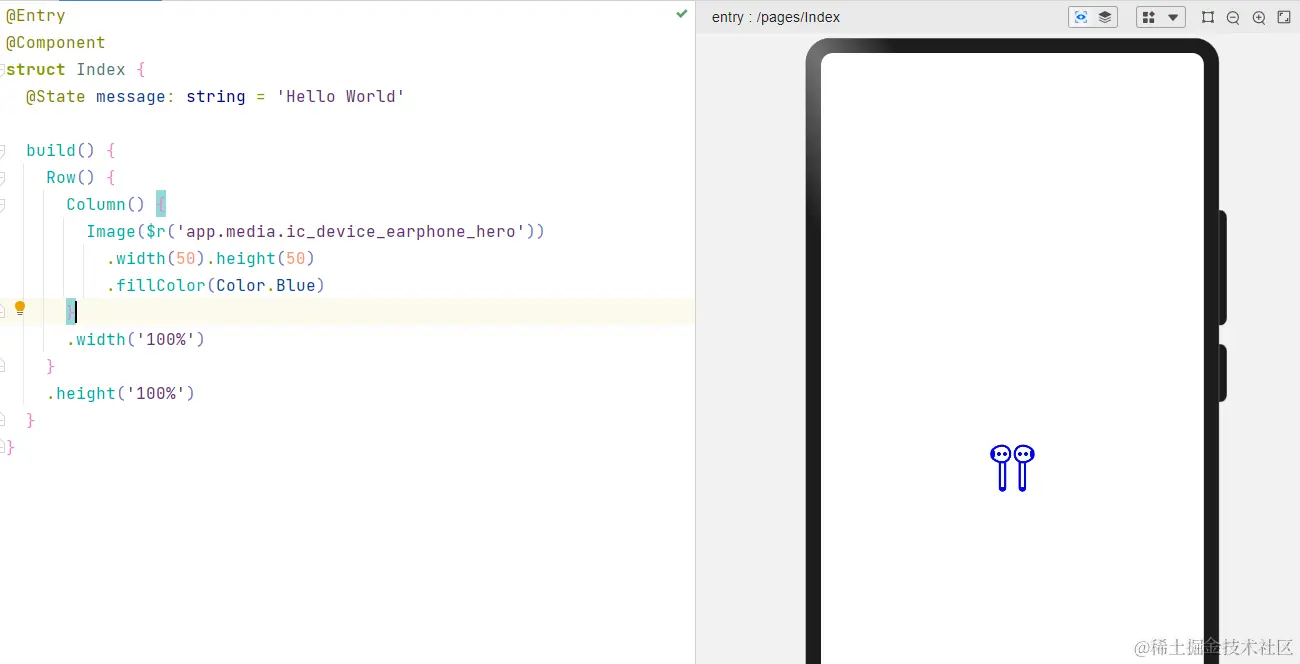This screenshot has width=1300, height=664.
Task: Click the @State decorator text
Action: pyautogui.click(x=56, y=97)
